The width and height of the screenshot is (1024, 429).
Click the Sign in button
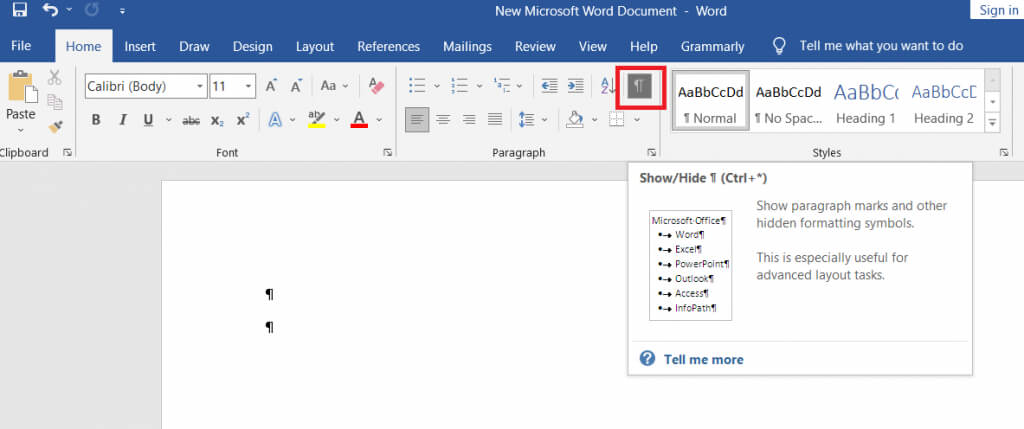[998, 10]
